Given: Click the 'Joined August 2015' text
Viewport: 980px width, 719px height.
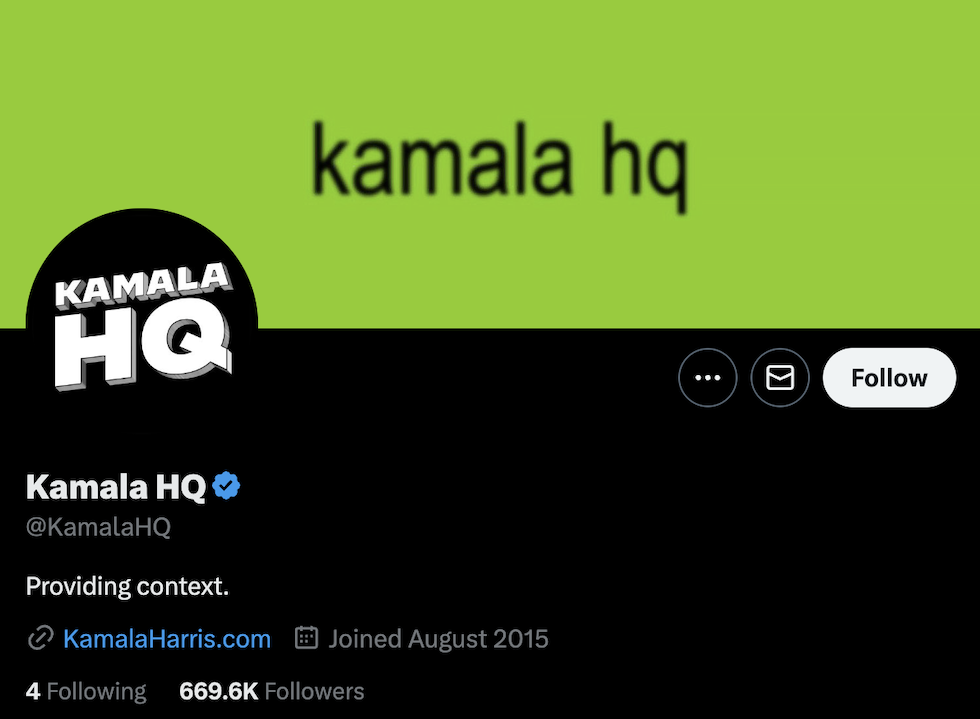Looking at the screenshot, I should (x=438, y=639).
